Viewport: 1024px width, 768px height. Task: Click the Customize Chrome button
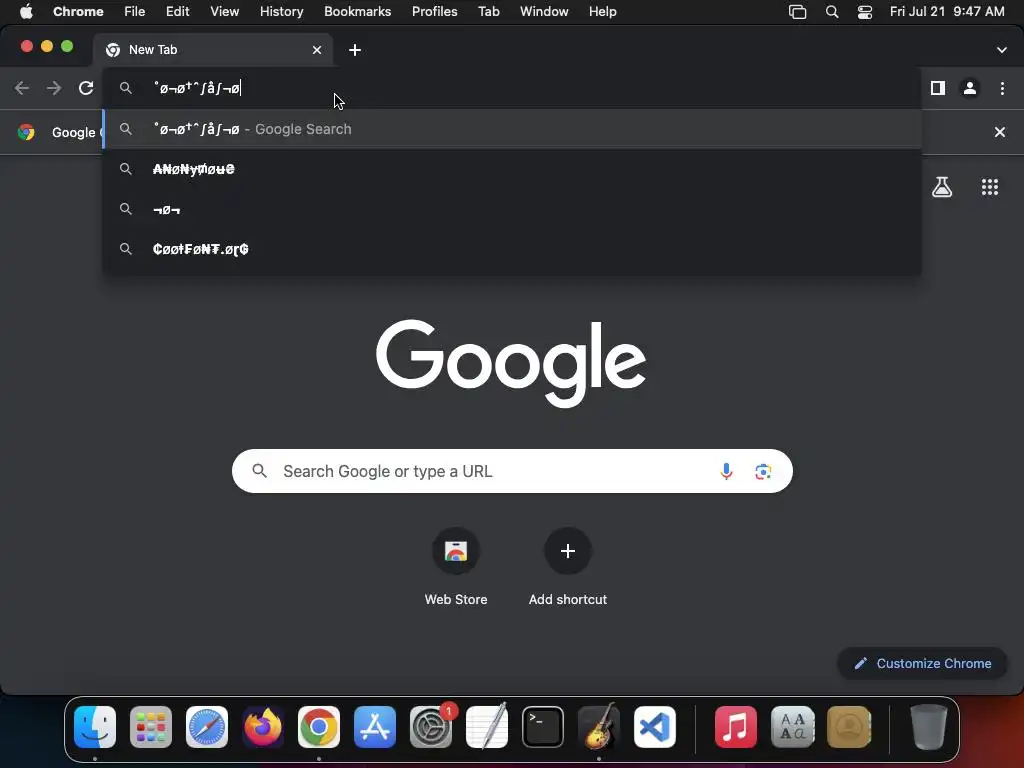(923, 664)
